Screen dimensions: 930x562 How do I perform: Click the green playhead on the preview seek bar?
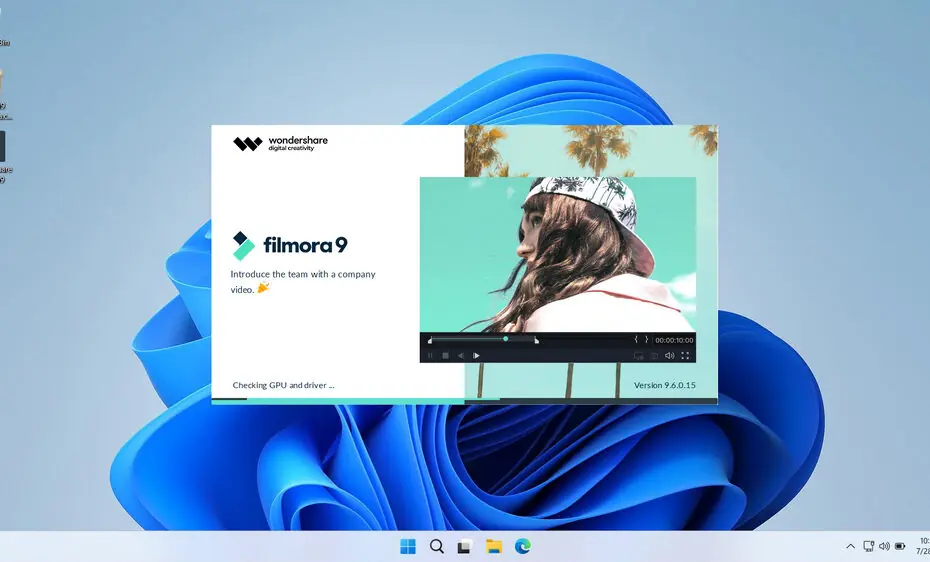[505, 339]
